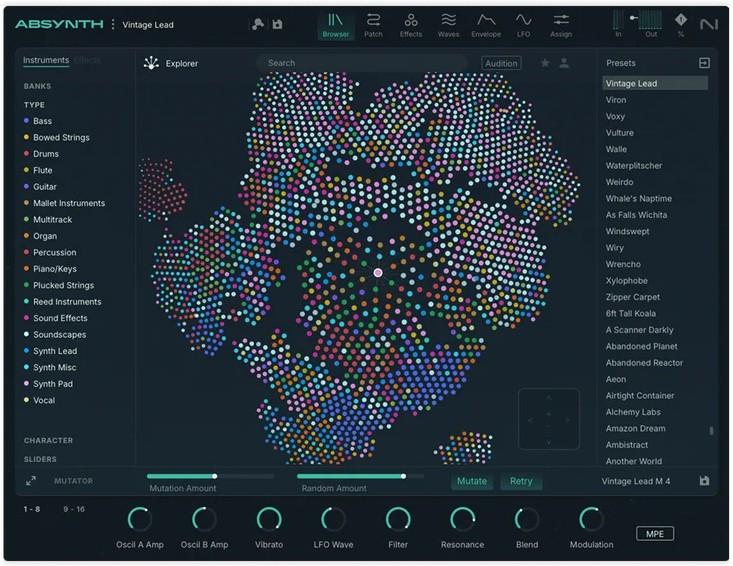Image resolution: width=733 pixels, height=566 pixels.
Task: Collapse the TYPE section
Action: coord(34,105)
